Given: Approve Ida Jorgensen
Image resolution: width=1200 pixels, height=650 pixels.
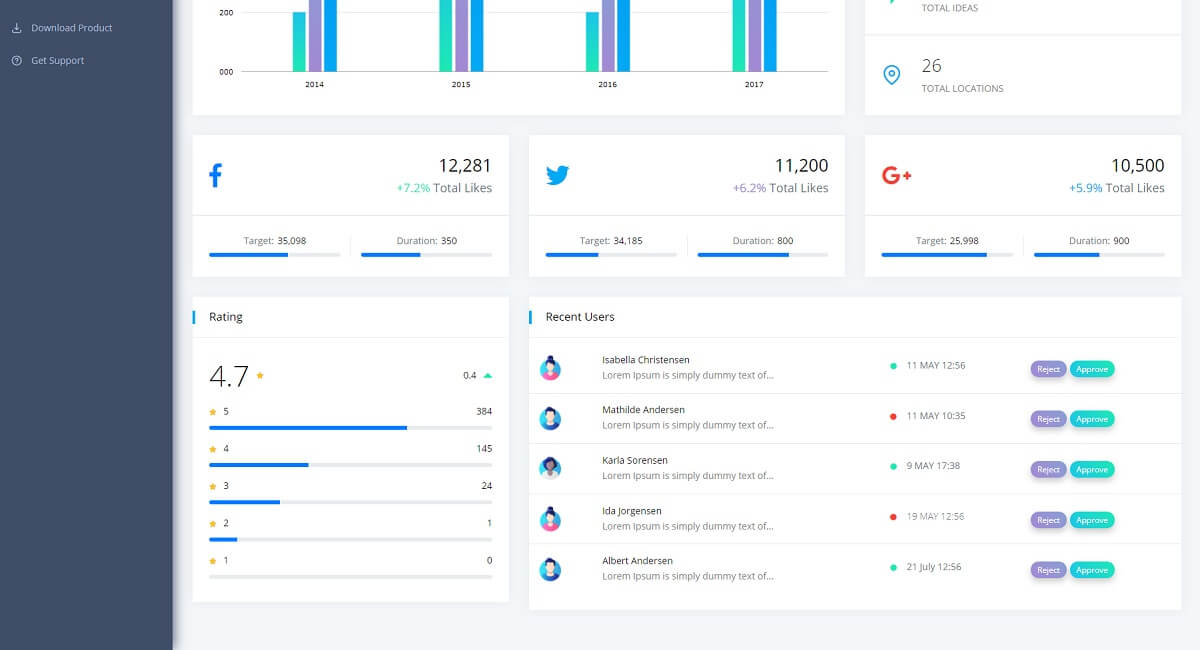Looking at the screenshot, I should pos(1092,520).
